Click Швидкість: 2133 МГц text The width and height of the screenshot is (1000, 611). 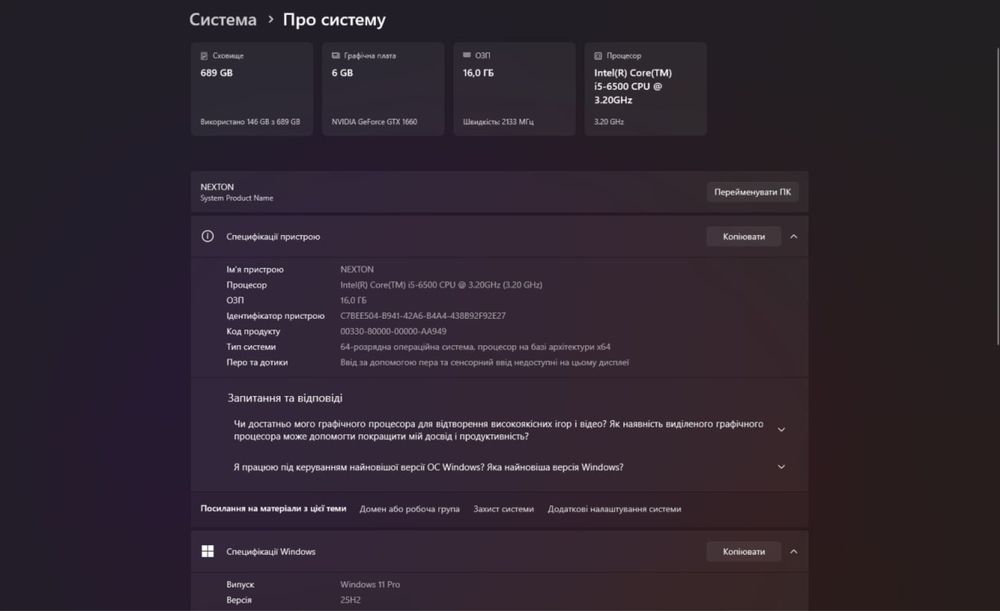pyautogui.click(x=498, y=122)
